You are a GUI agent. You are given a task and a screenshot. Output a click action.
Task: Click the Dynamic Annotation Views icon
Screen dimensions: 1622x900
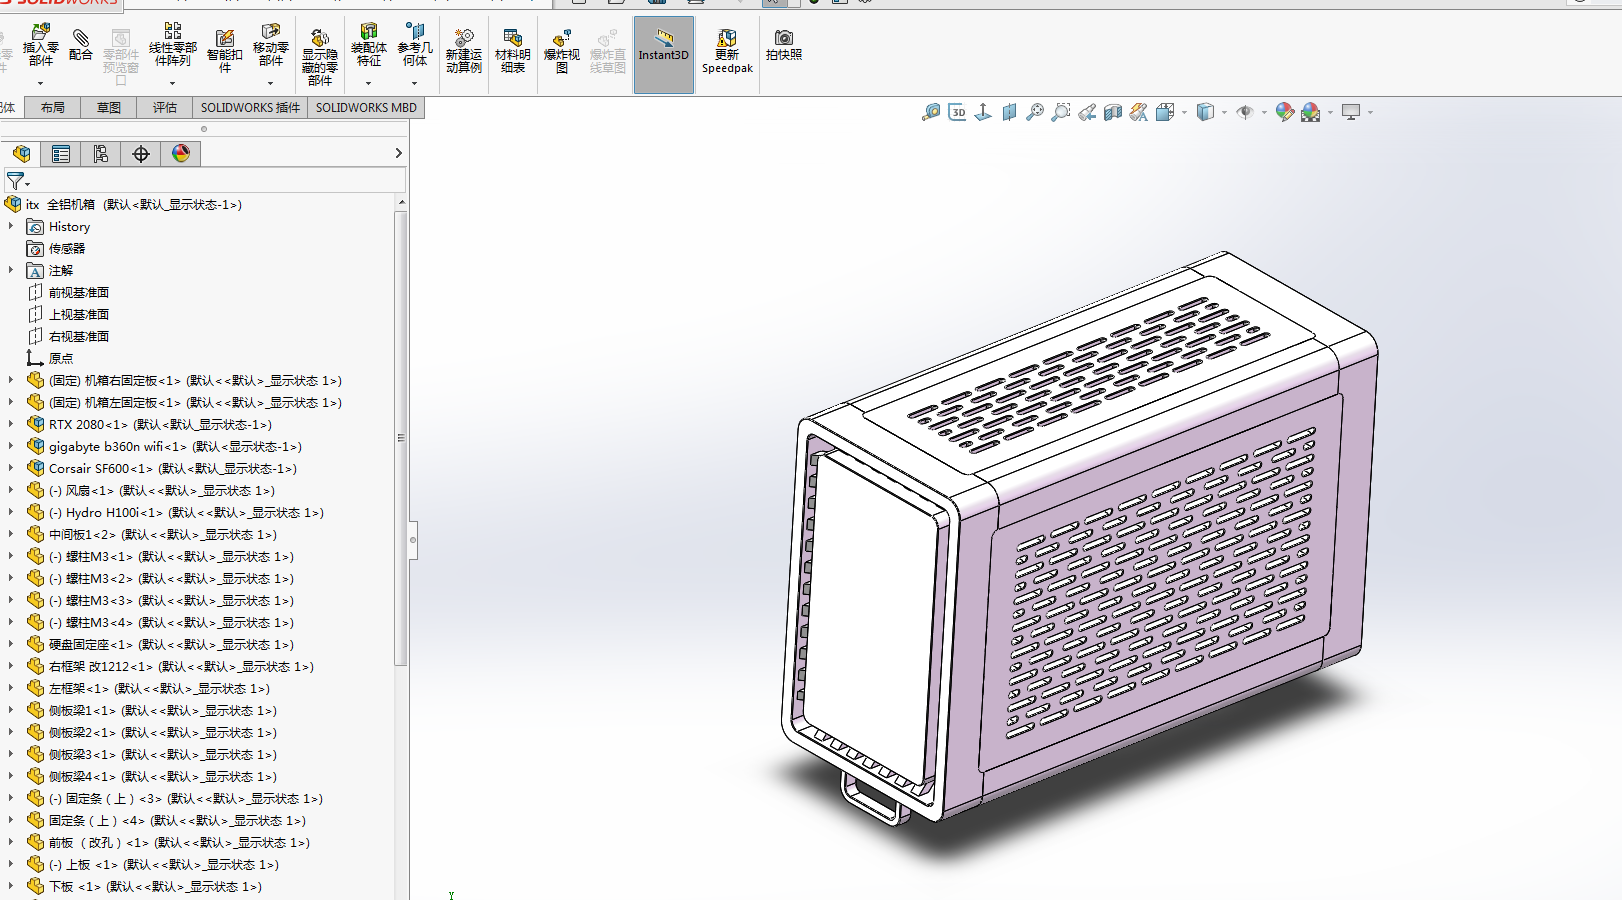1139,112
